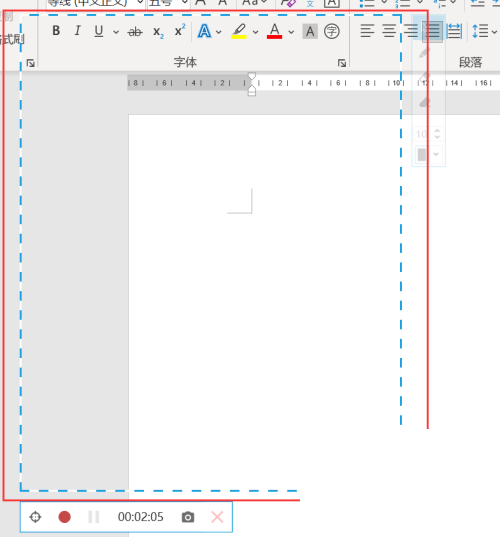Apply character shading icon
Image resolution: width=500 pixels, height=537 pixels.
pos(310,32)
